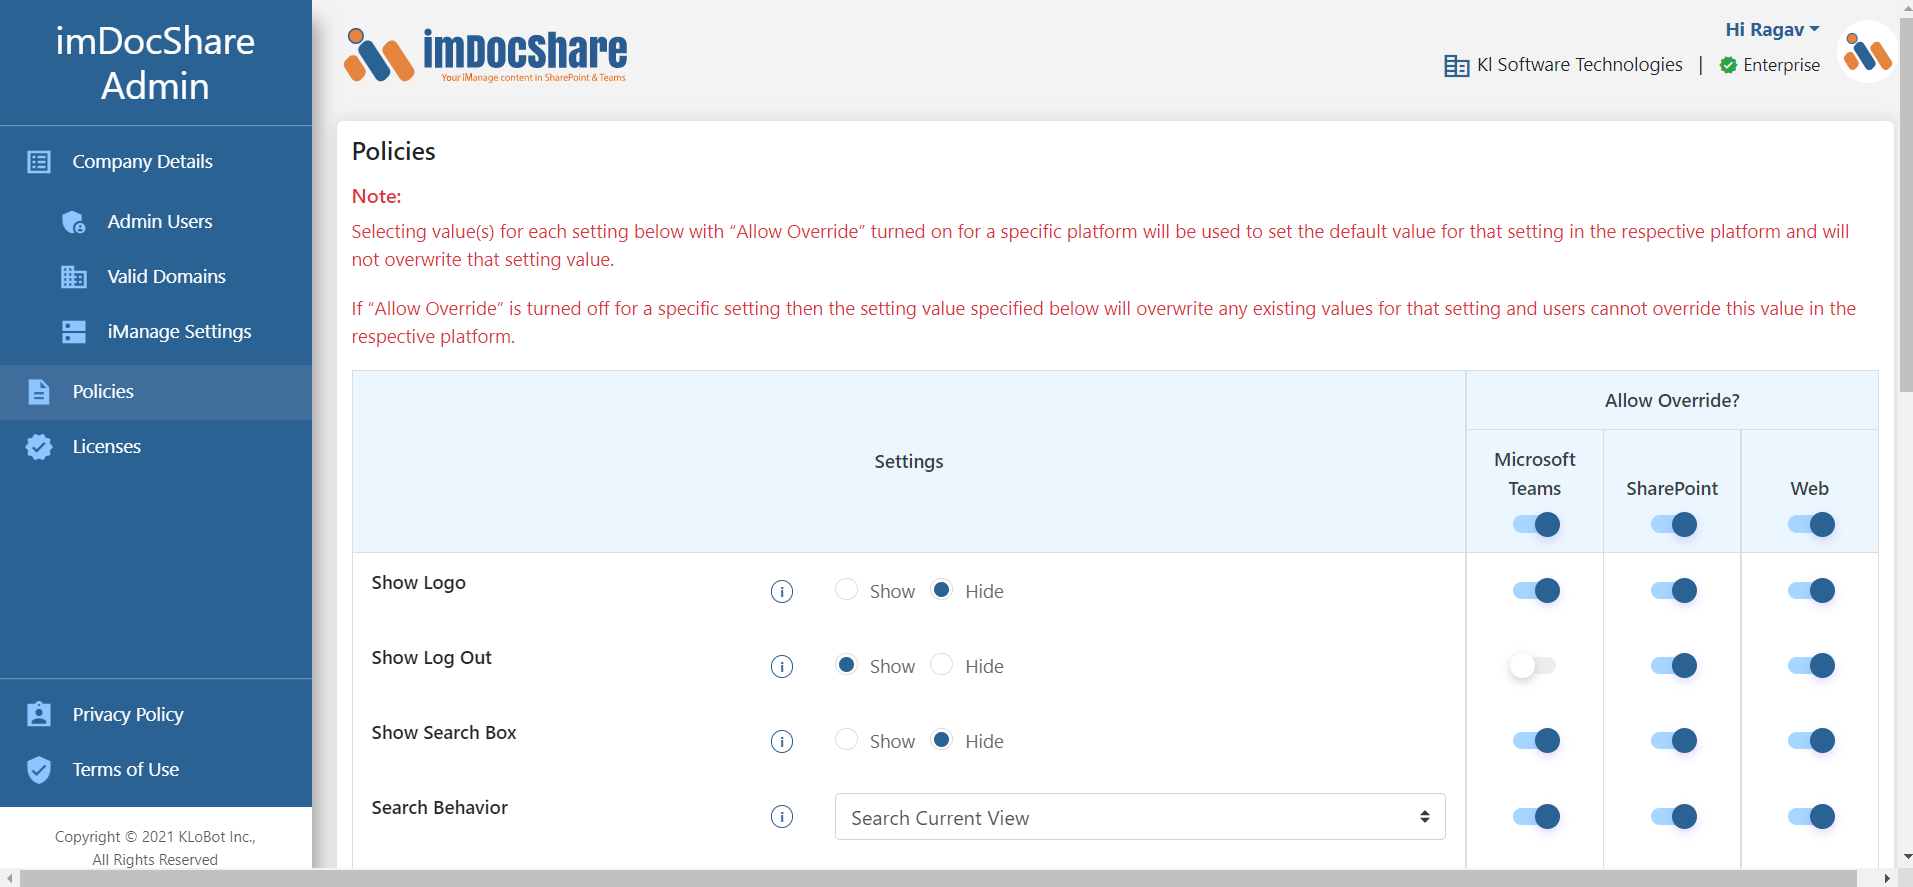
Task: Click the Enterprise plan label
Action: [x=1781, y=65]
